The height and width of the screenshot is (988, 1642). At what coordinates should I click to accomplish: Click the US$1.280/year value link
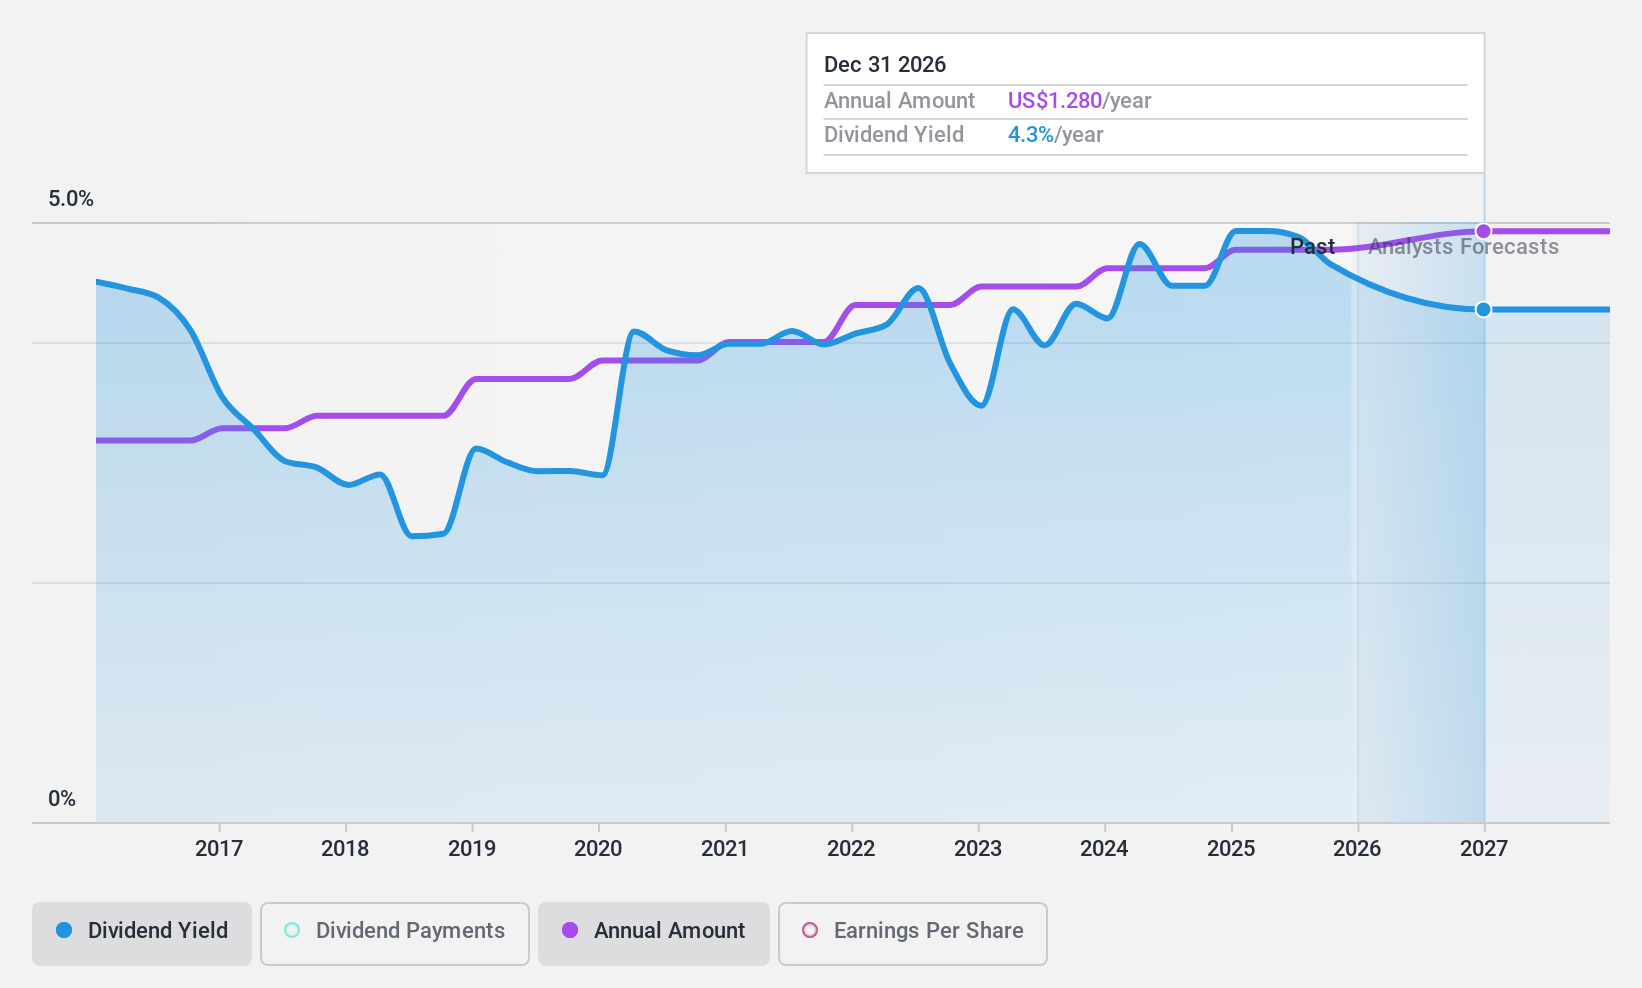1056,100
